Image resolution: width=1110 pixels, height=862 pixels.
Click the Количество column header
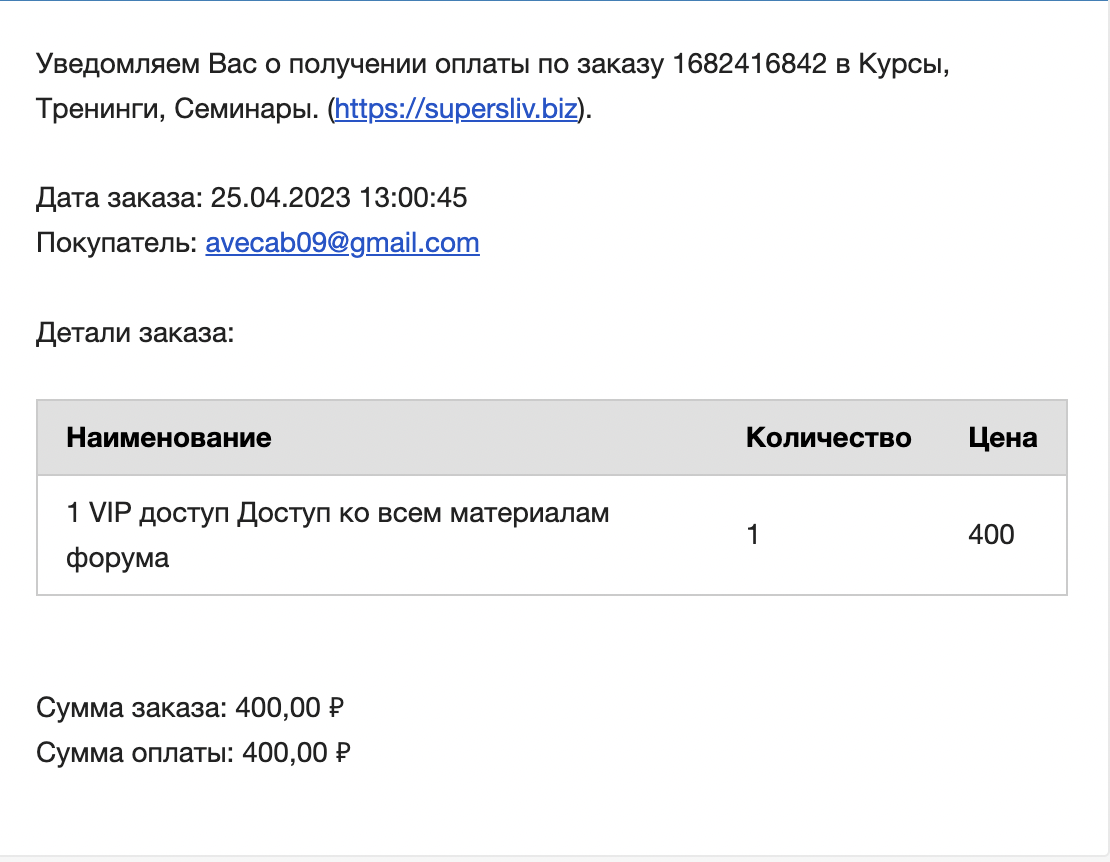coord(828,437)
